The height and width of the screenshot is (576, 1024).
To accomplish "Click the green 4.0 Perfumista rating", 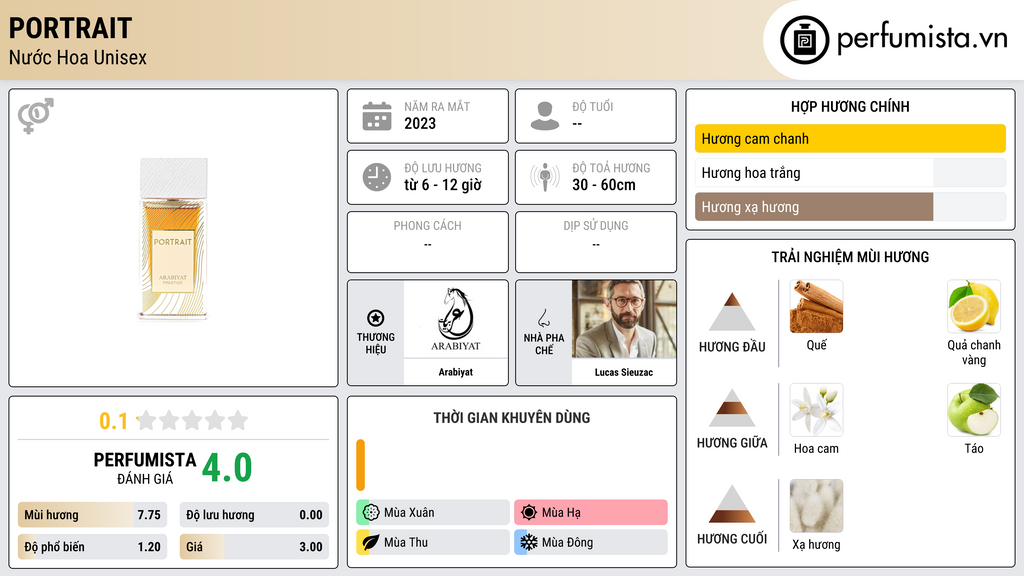I will click(x=227, y=468).
